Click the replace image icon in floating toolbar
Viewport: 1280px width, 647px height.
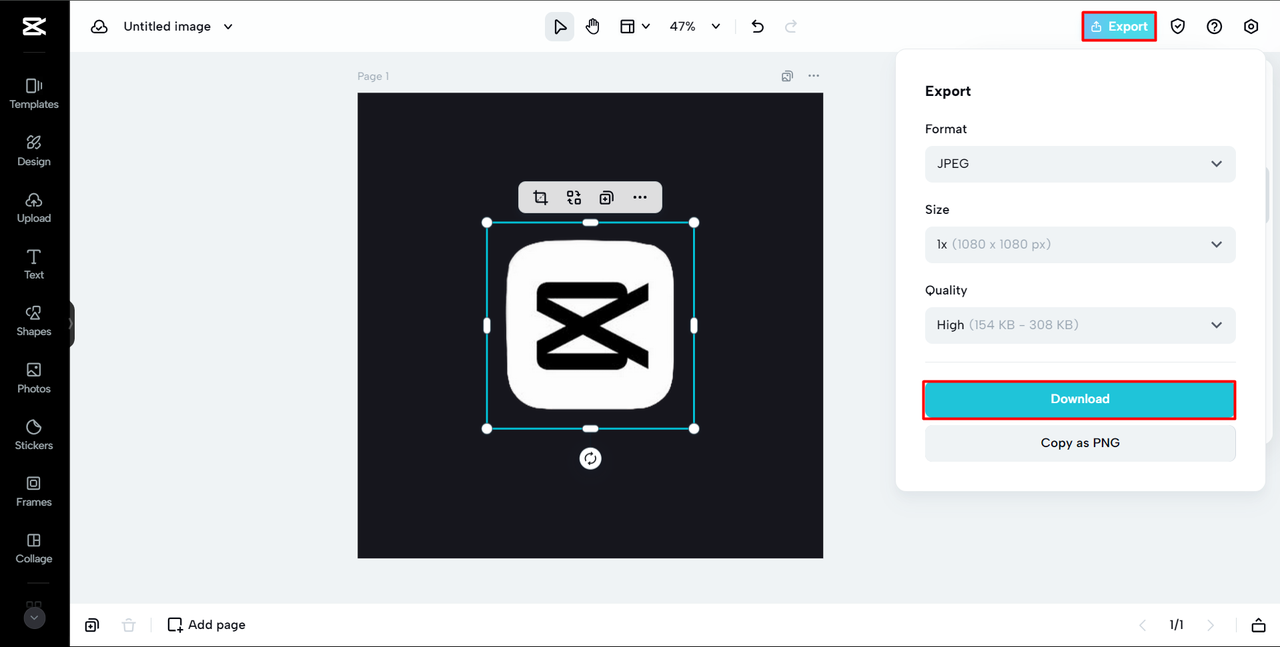point(574,198)
